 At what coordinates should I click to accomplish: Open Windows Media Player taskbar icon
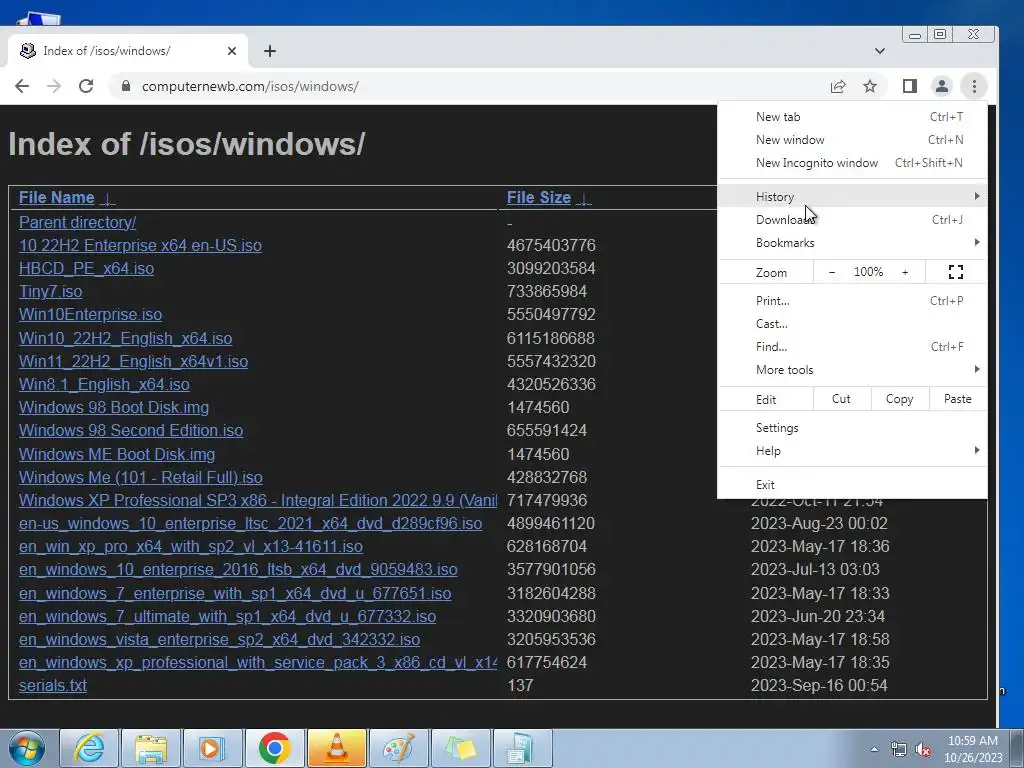click(x=212, y=748)
